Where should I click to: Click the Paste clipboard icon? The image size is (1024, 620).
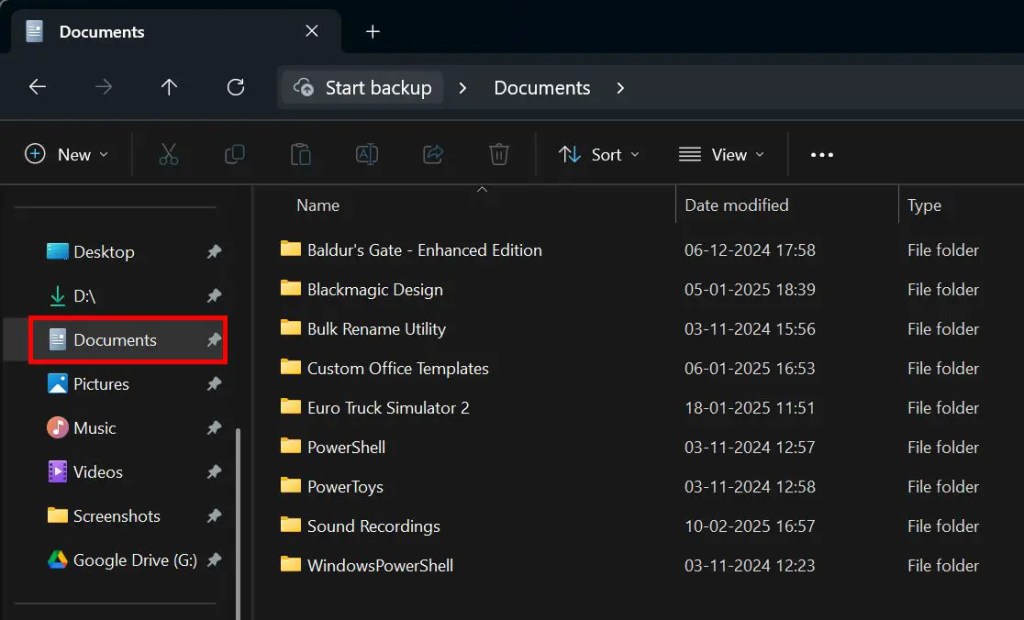[x=300, y=155]
